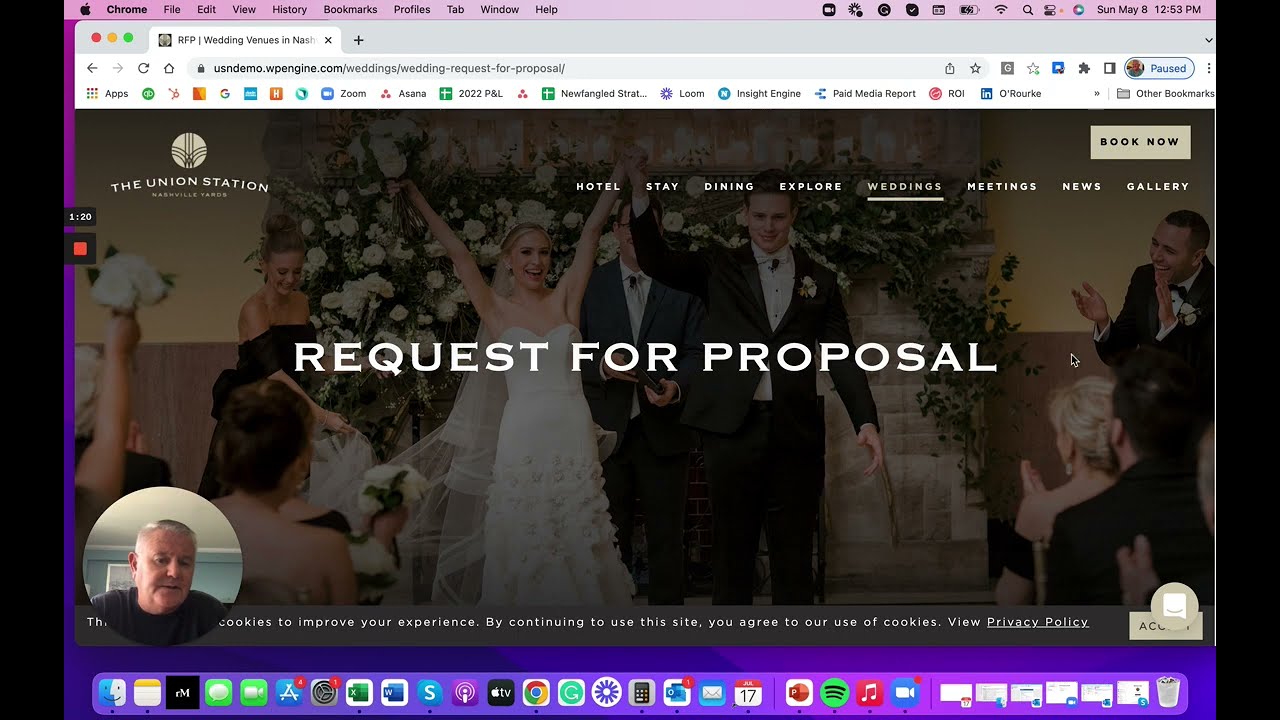Launch Excel from the dock
1280x720 pixels.
click(x=359, y=692)
